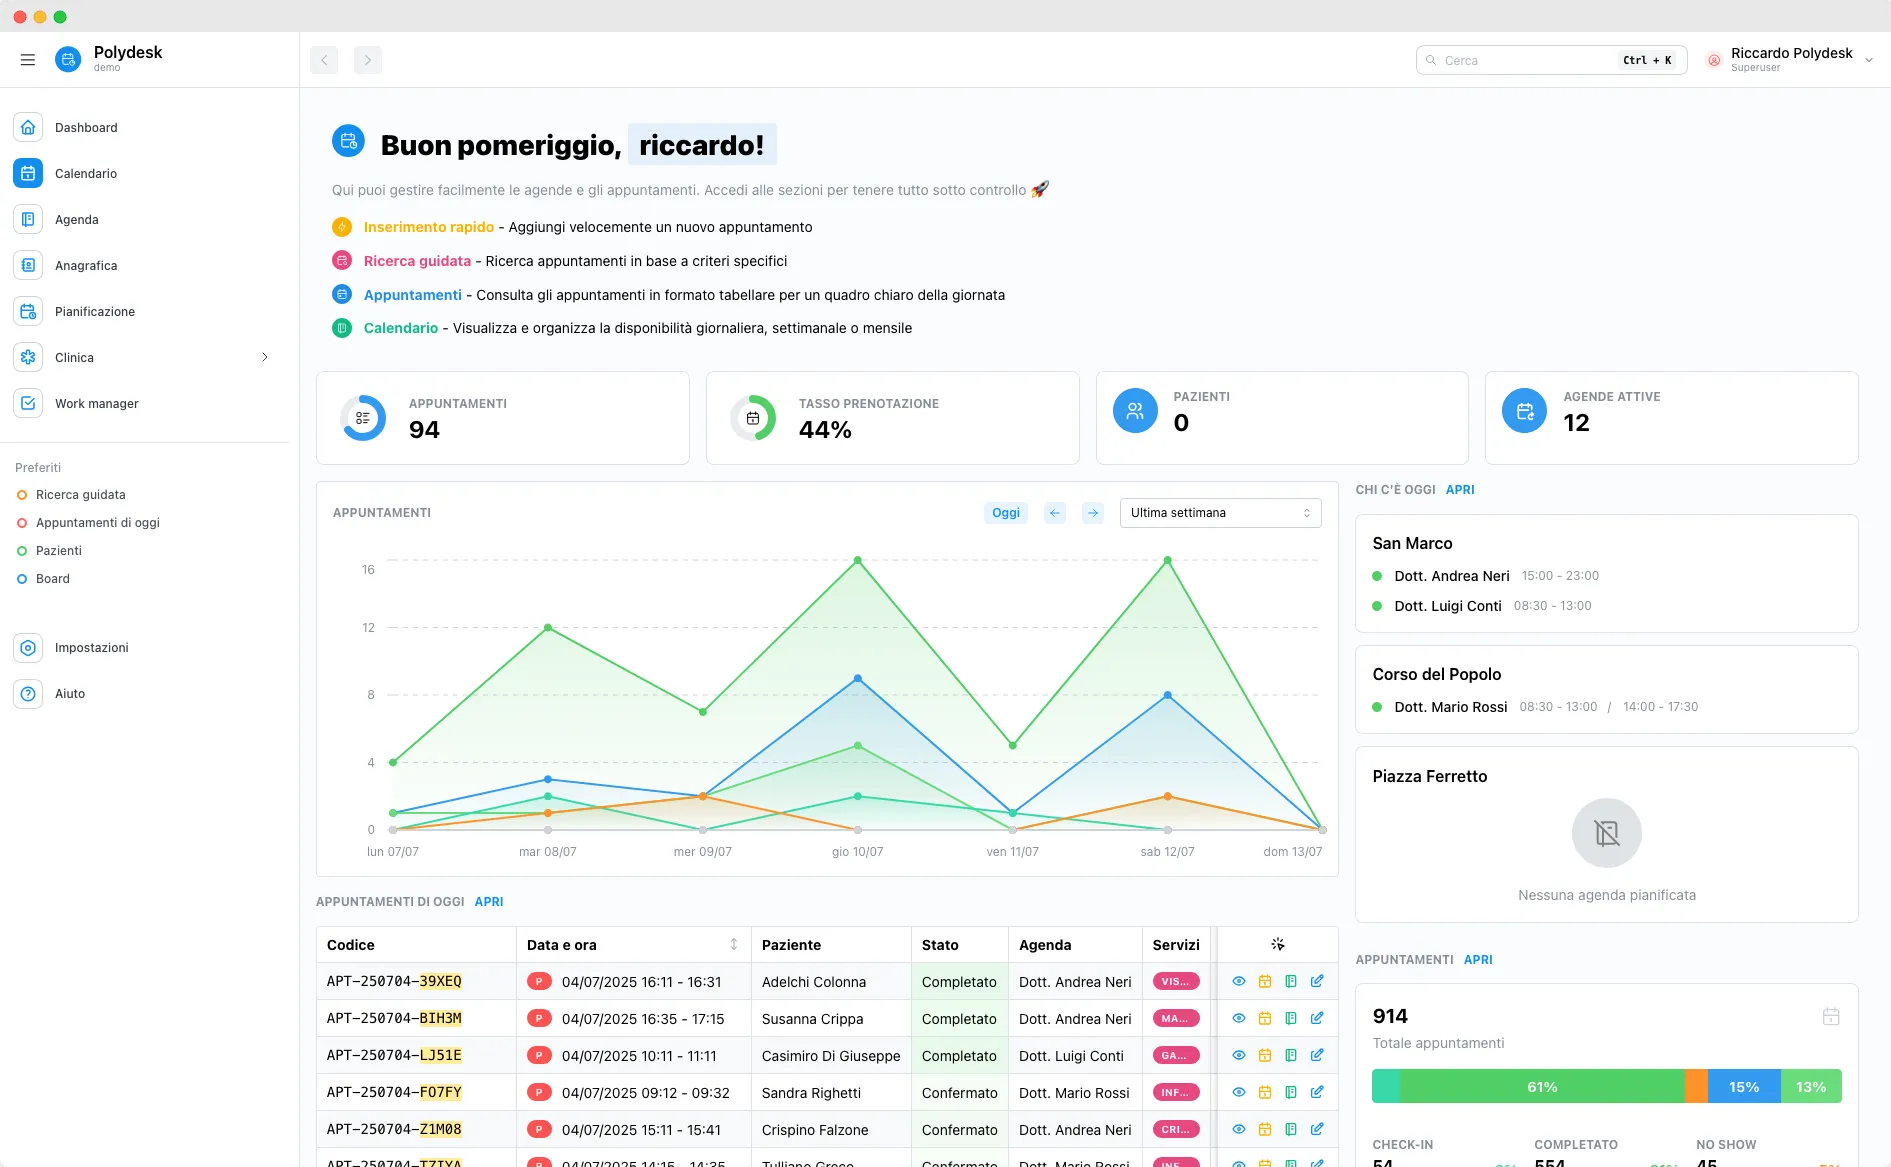Open the agenda icon on Casimiro Di Giuseppe's row
Screen dimensions: 1891x1167
point(1292,1055)
